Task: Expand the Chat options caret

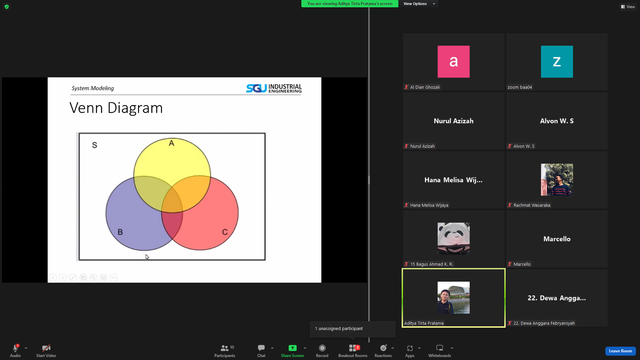Action: click(x=272, y=348)
